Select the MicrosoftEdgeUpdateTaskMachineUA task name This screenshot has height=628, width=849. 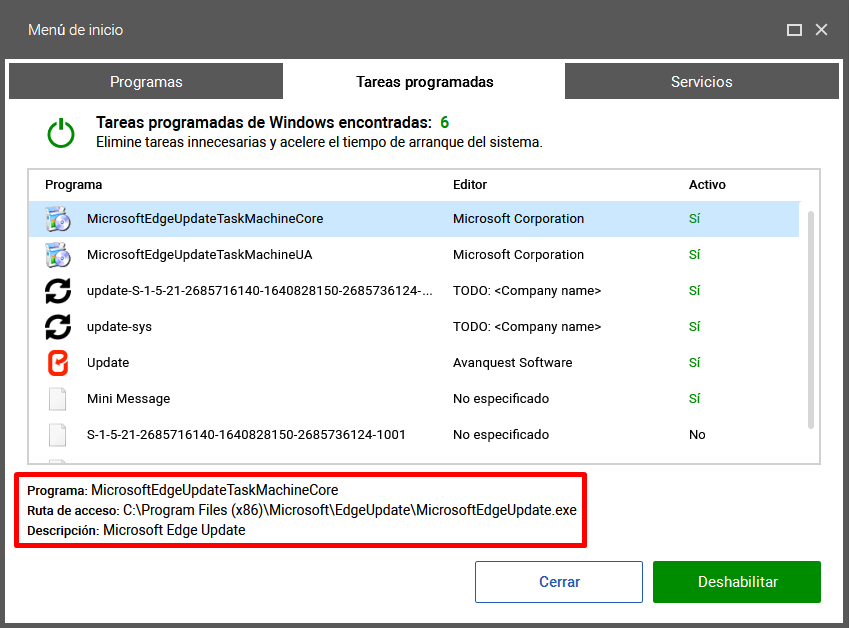[x=200, y=254]
